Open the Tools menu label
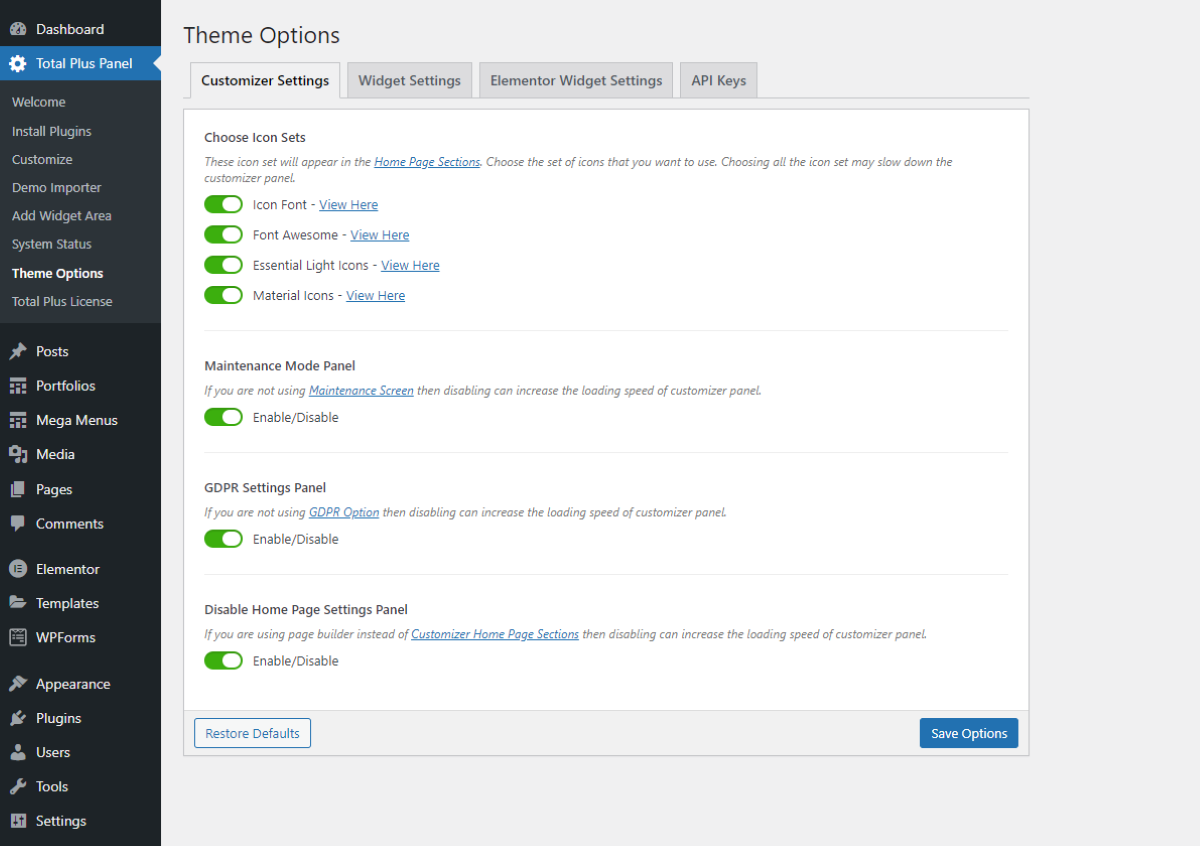 point(52,786)
